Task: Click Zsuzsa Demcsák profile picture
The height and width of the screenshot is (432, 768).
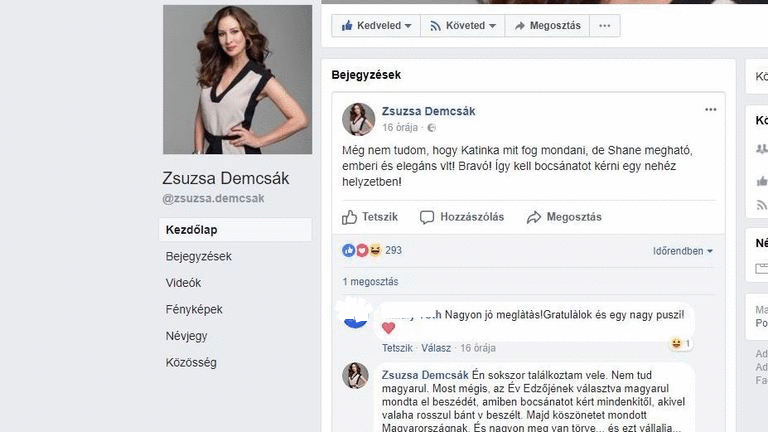Action: pyautogui.click(x=223, y=80)
